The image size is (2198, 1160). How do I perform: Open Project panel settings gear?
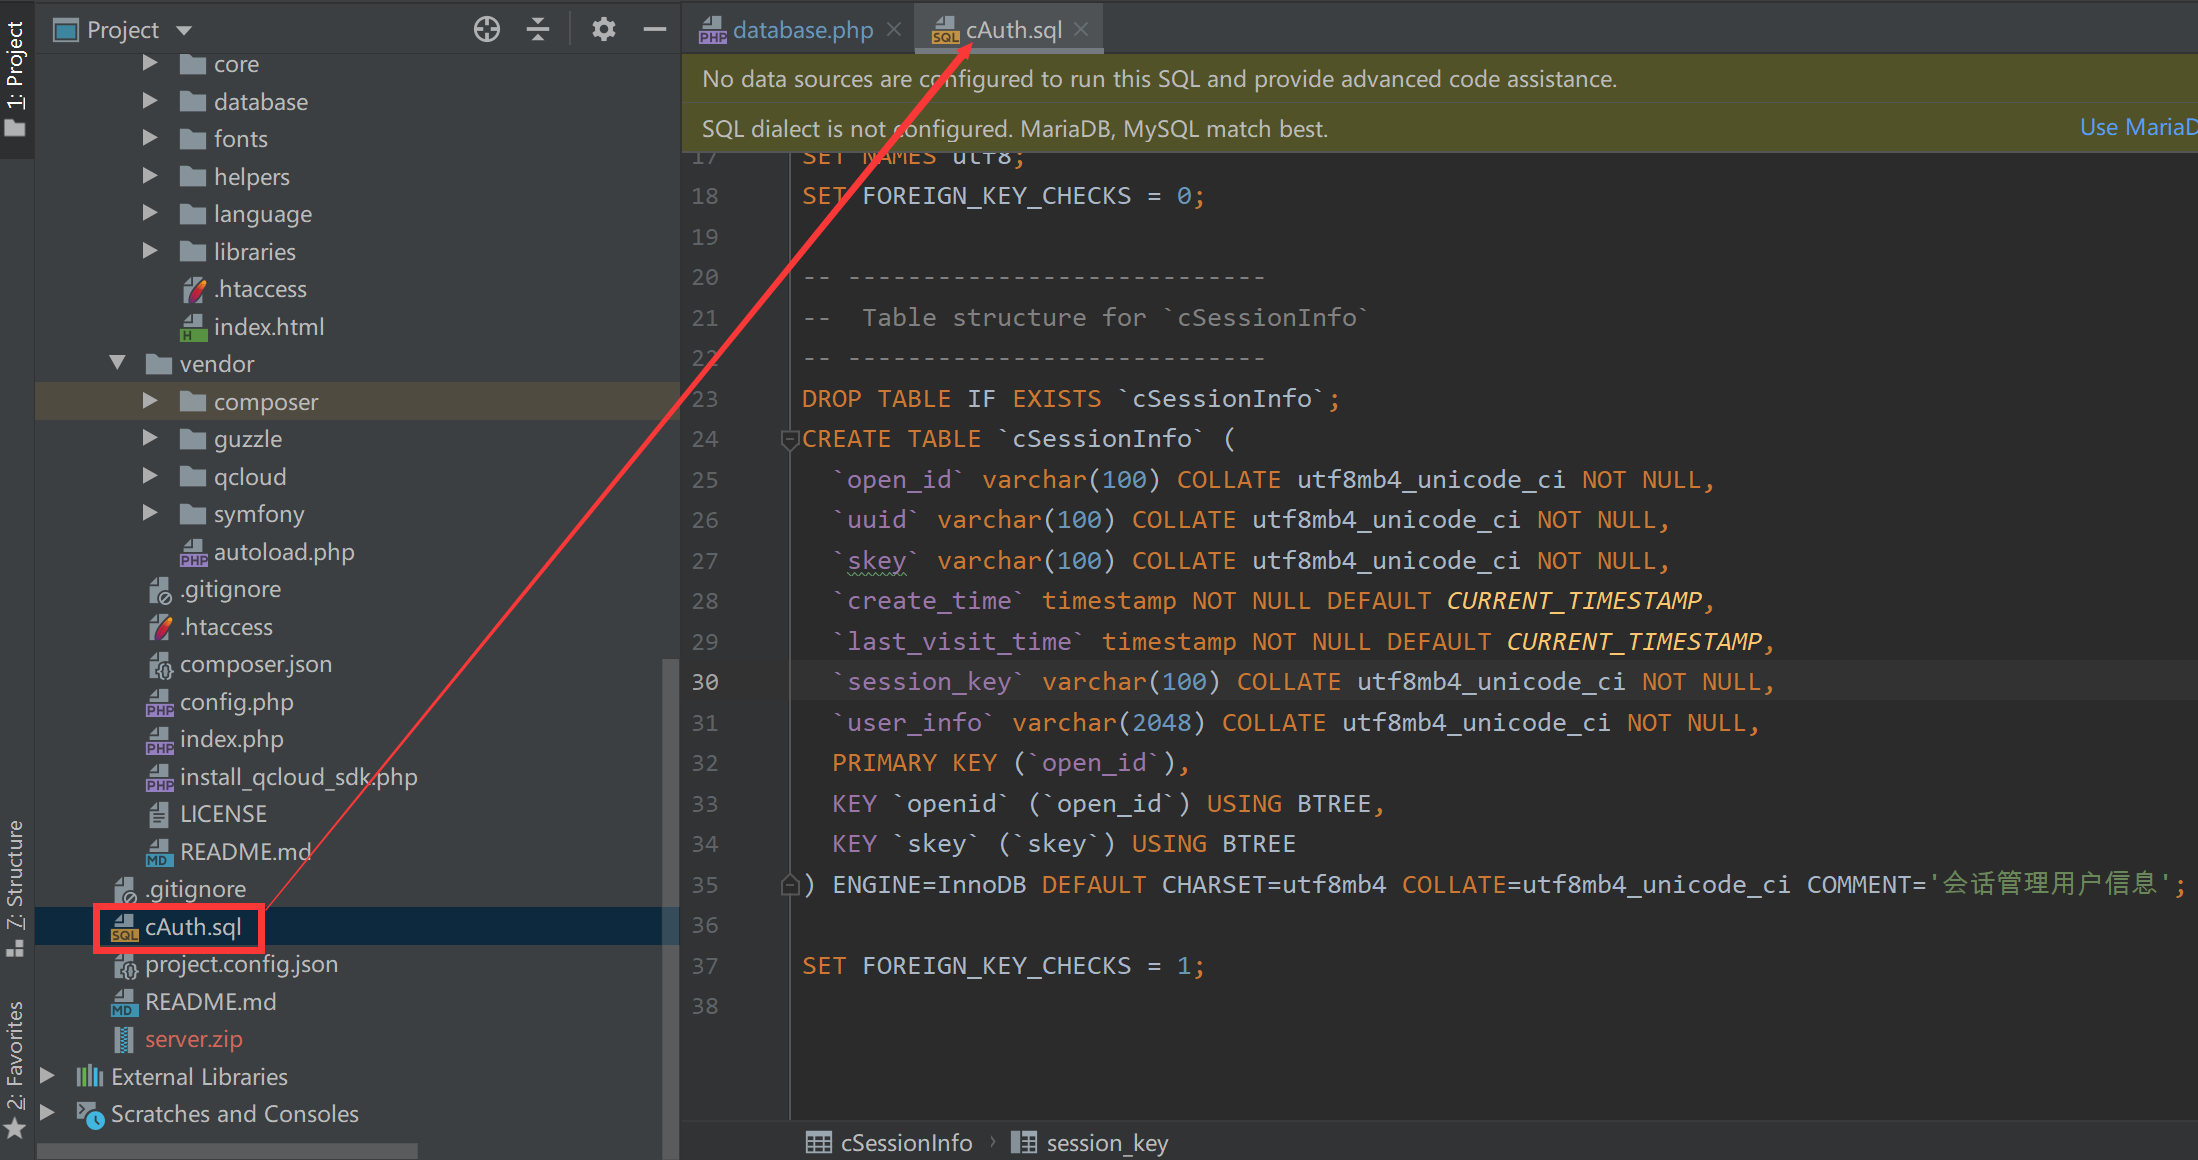(603, 30)
